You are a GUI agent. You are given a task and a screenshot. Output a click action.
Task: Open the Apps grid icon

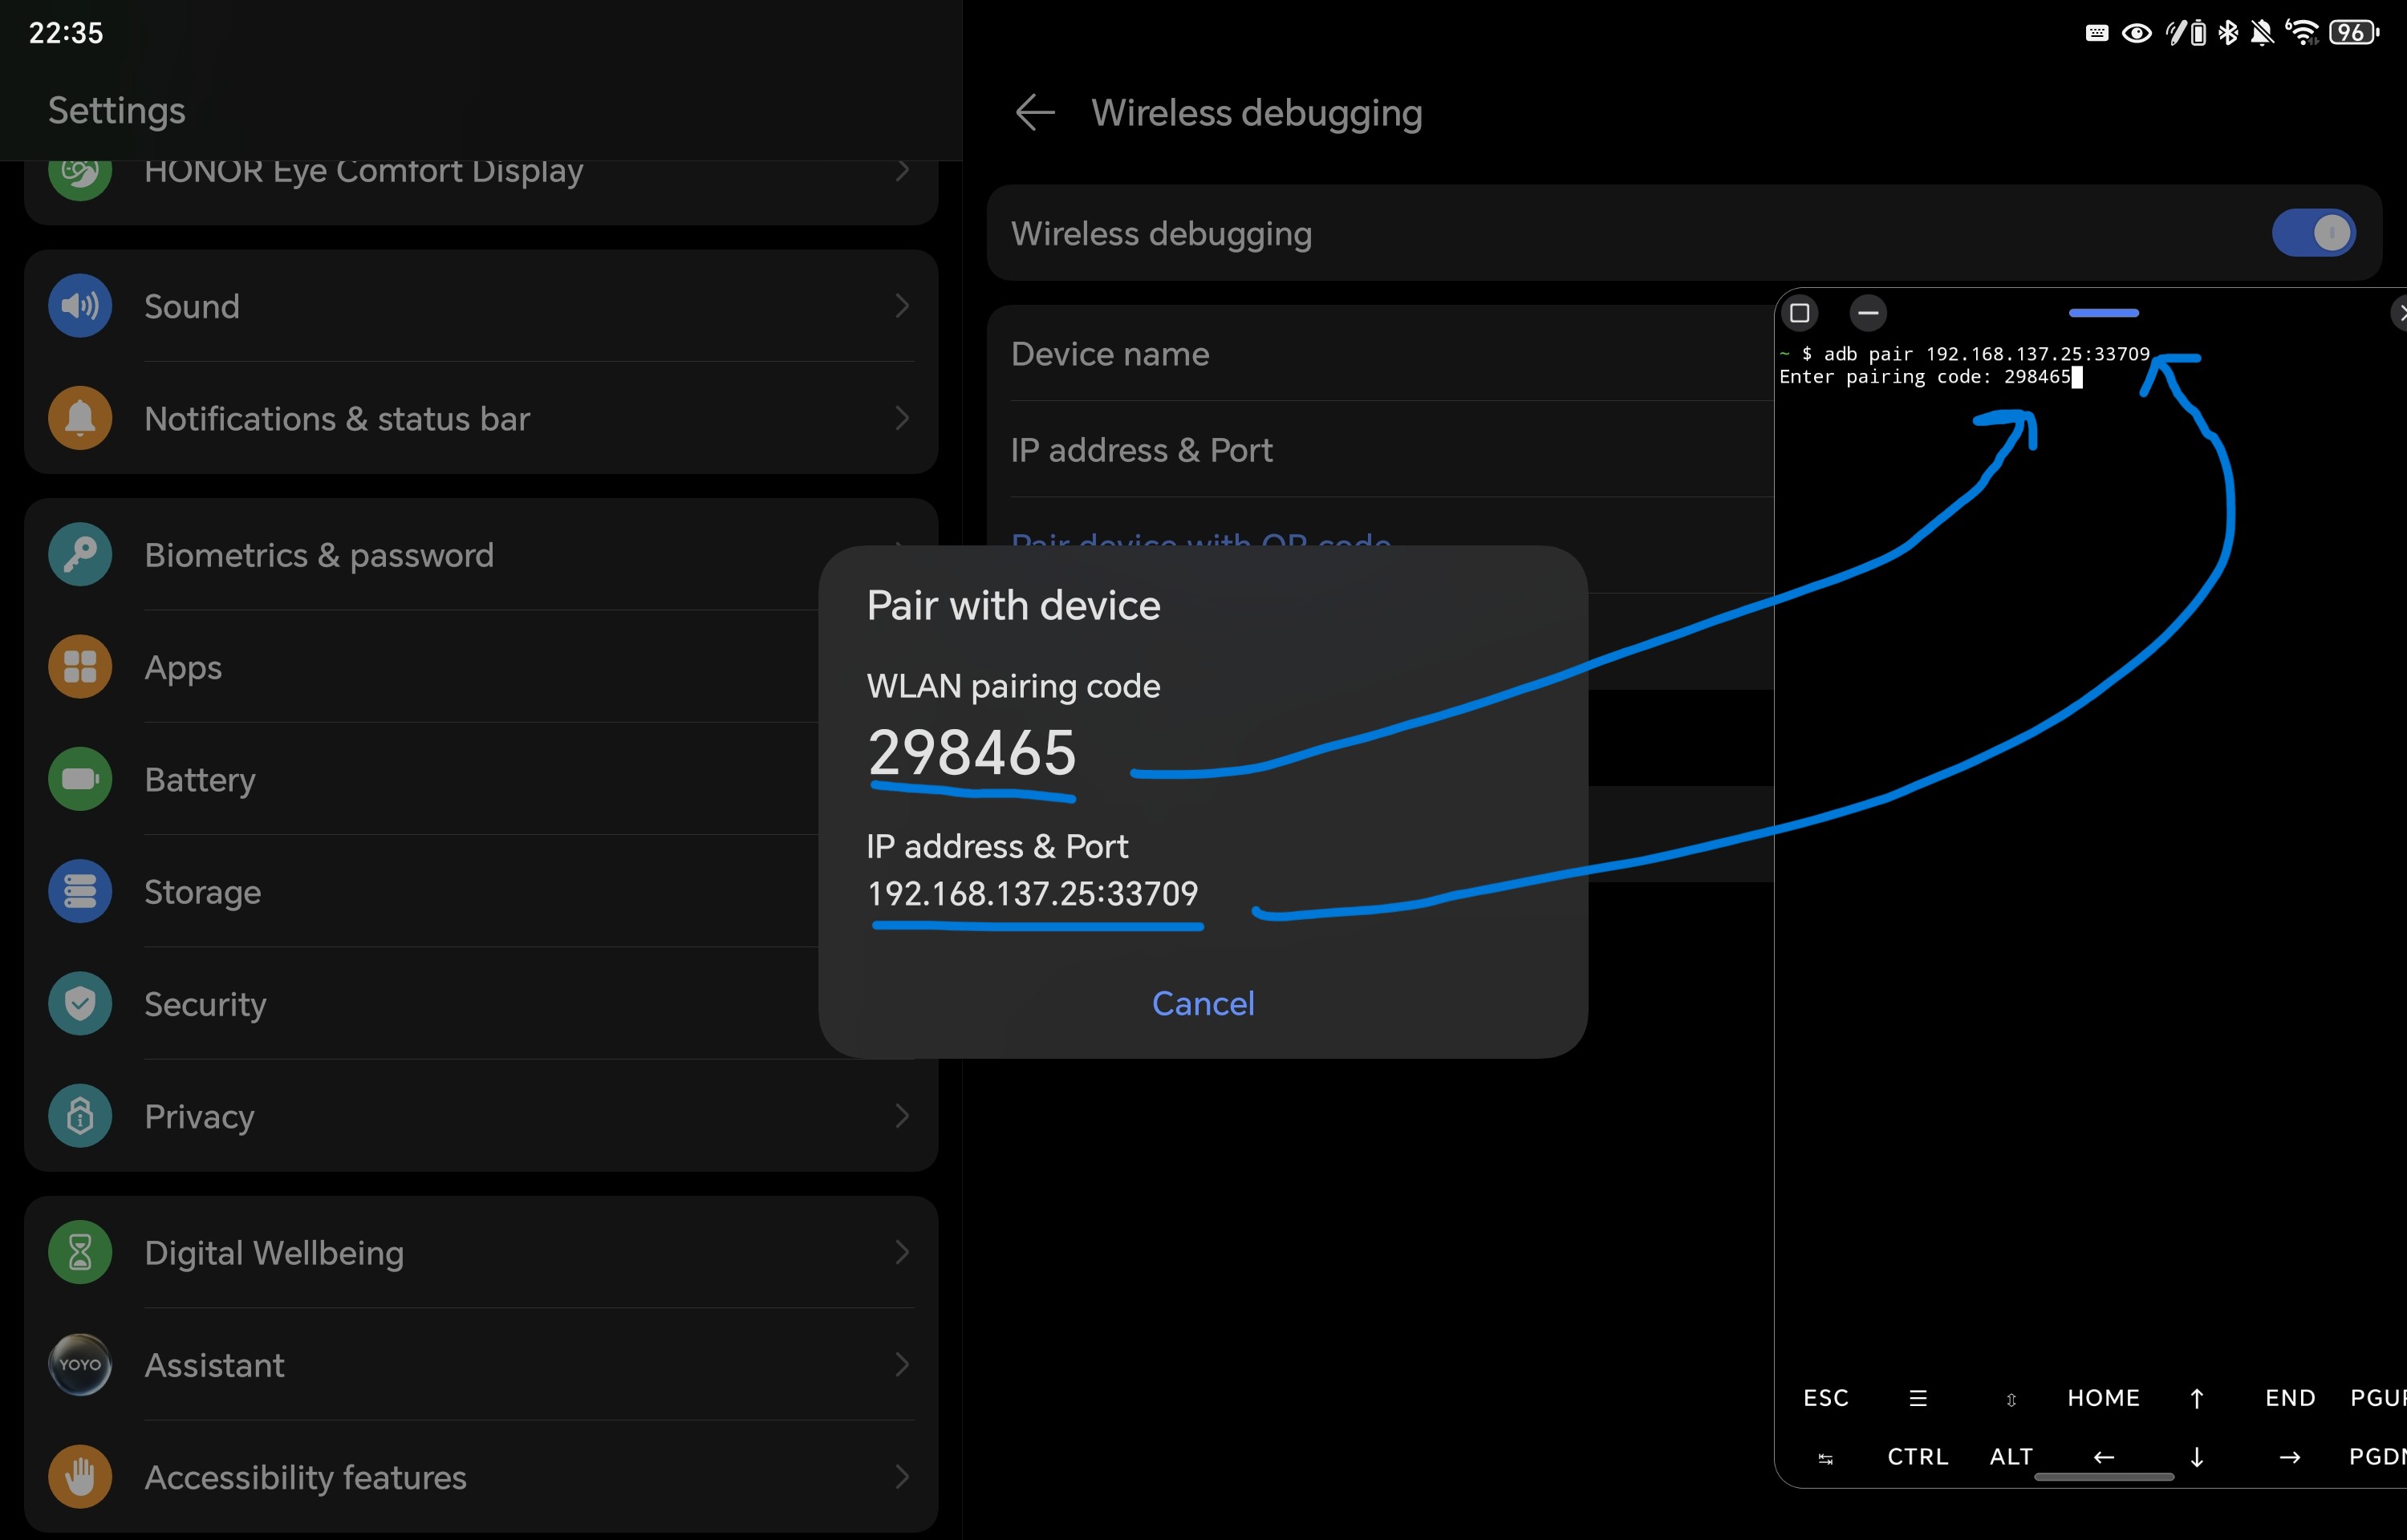(x=80, y=667)
